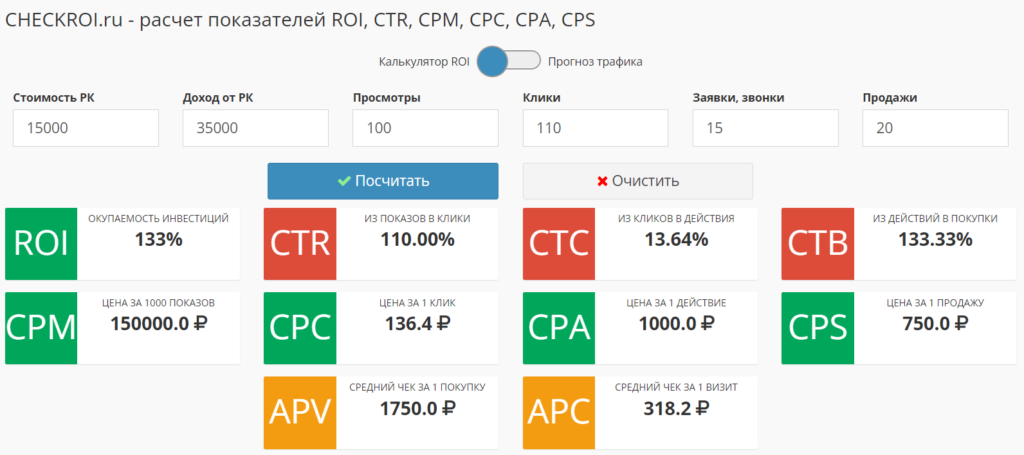Focus the Стоимость РК input field

coord(86,128)
